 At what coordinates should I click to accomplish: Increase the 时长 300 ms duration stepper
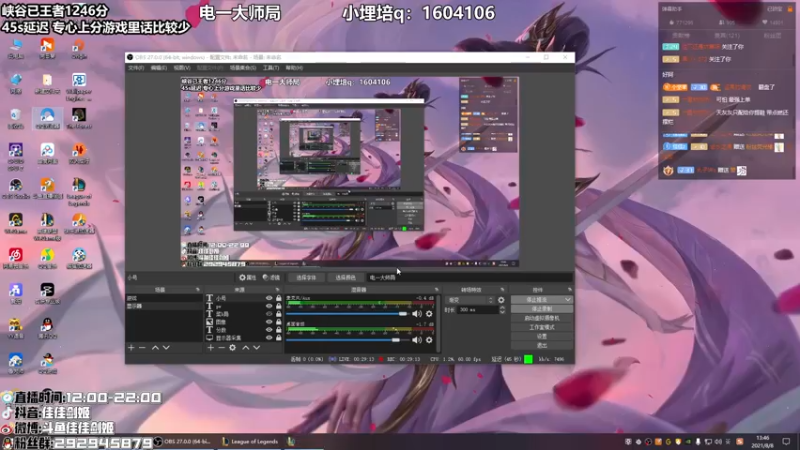tap(502, 308)
